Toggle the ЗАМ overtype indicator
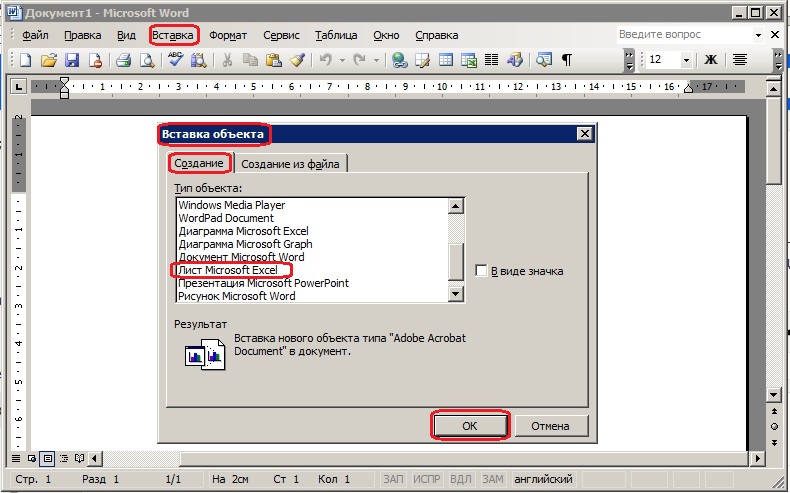The width and height of the screenshot is (790, 493). click(493, 478)
